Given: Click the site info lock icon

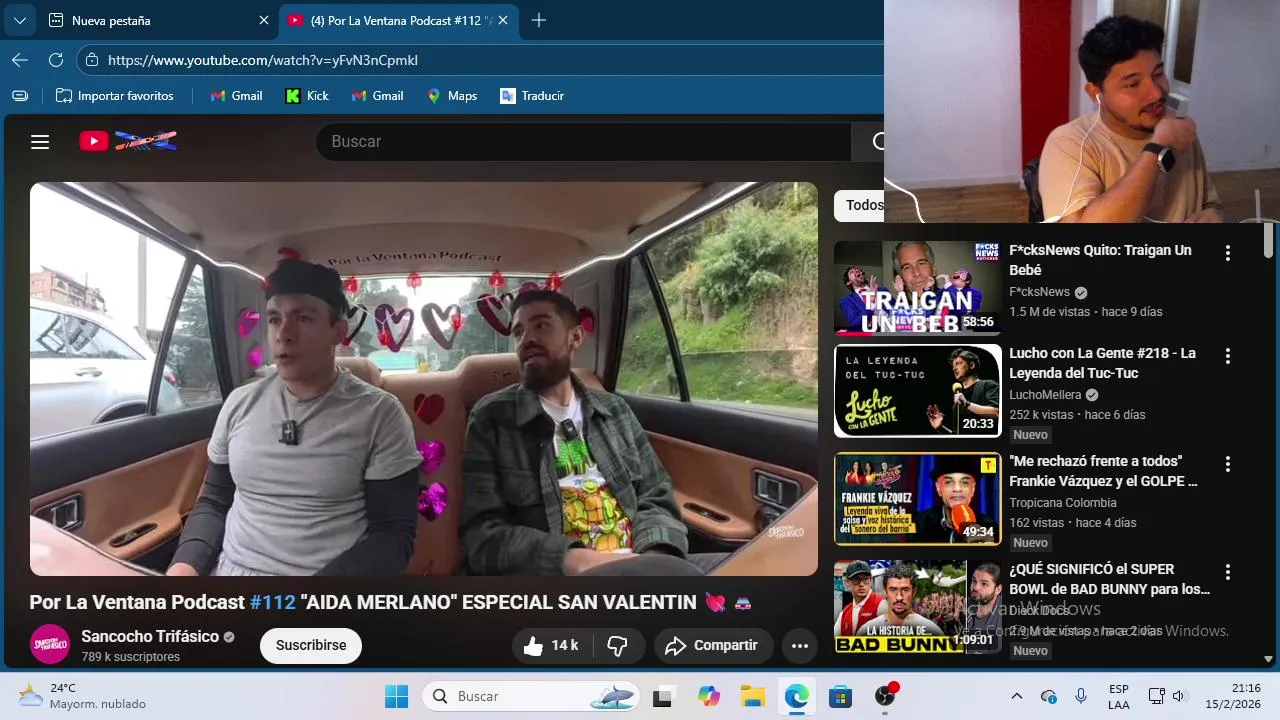Looking at the screenshot, I should coord(91,60).
